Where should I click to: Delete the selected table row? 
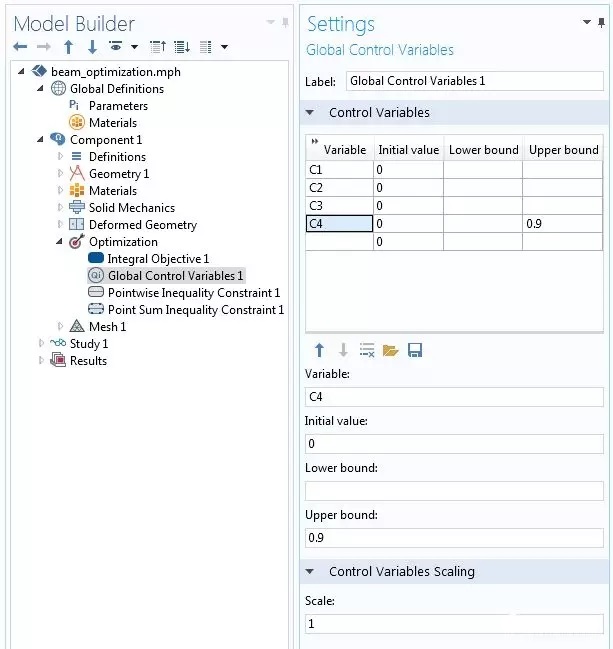pyautogui.click(x=367, y=350)
